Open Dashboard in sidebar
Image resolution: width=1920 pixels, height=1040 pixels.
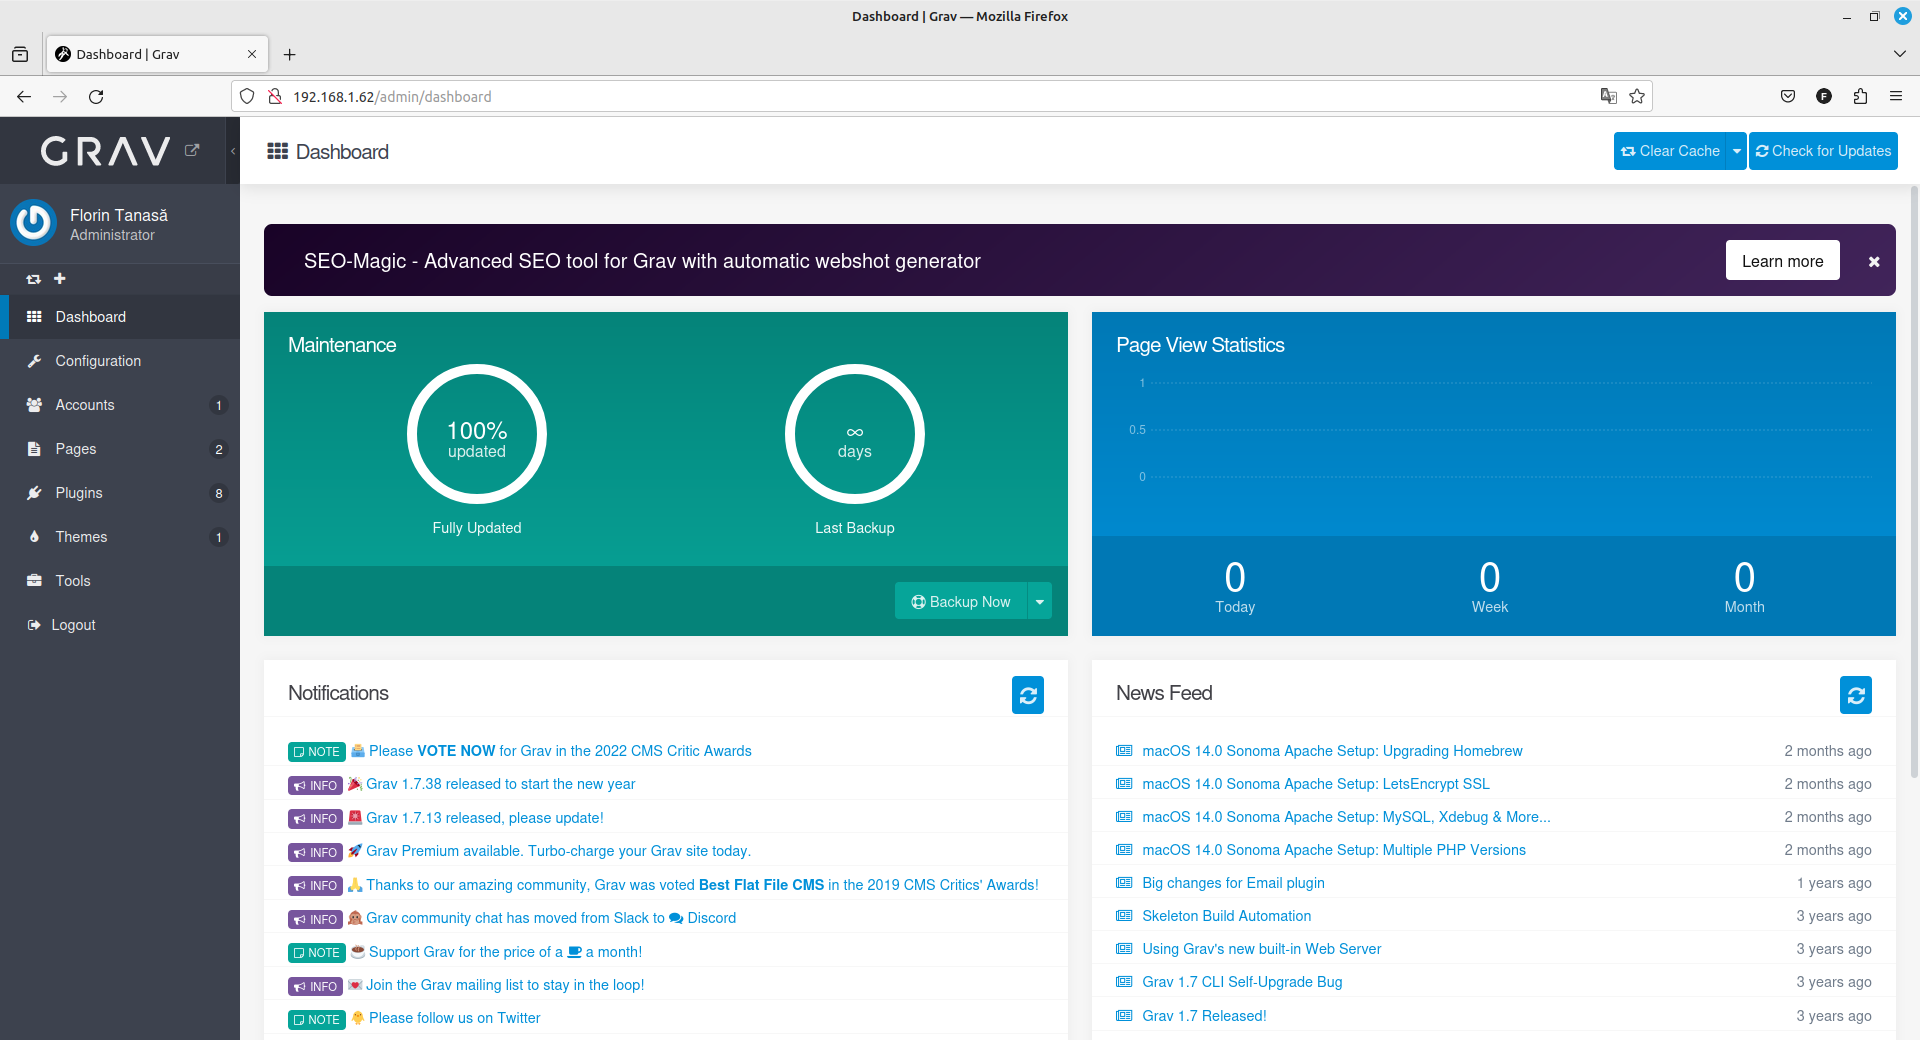(x=120, y=317)
